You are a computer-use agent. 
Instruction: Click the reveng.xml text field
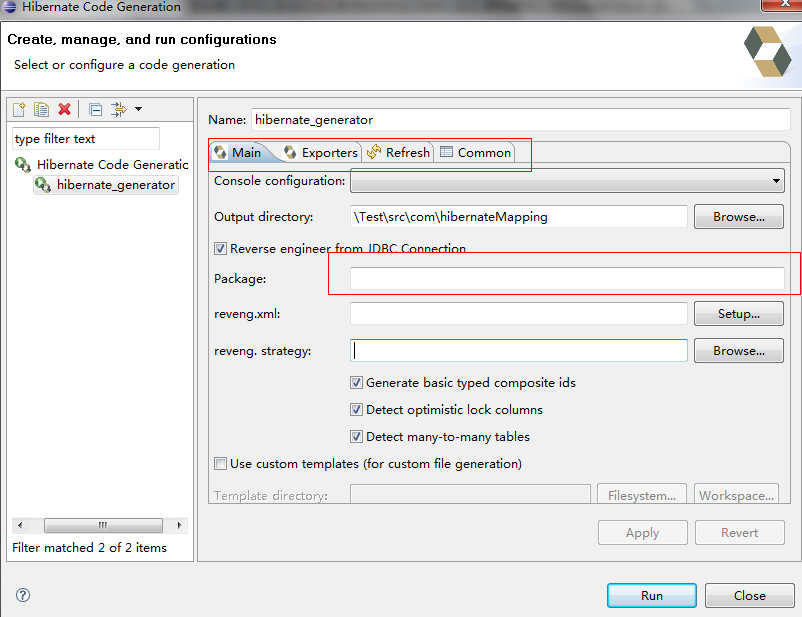point(519,314)
